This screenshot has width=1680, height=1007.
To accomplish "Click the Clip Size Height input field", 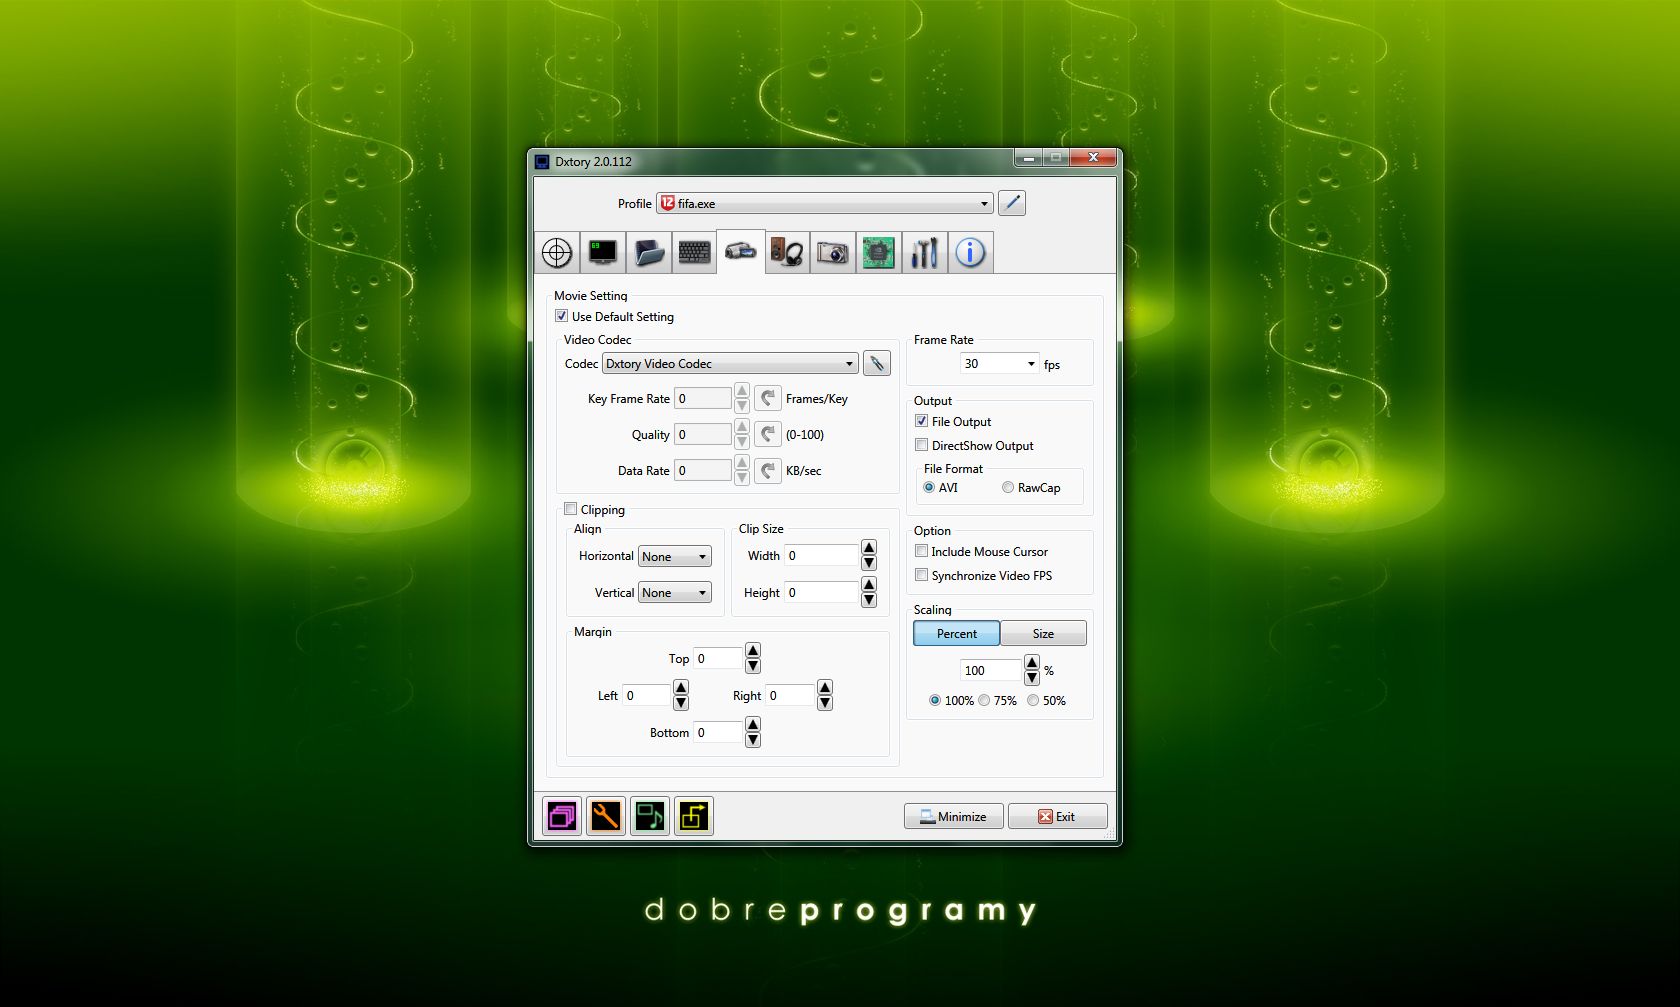I will 822,592.
